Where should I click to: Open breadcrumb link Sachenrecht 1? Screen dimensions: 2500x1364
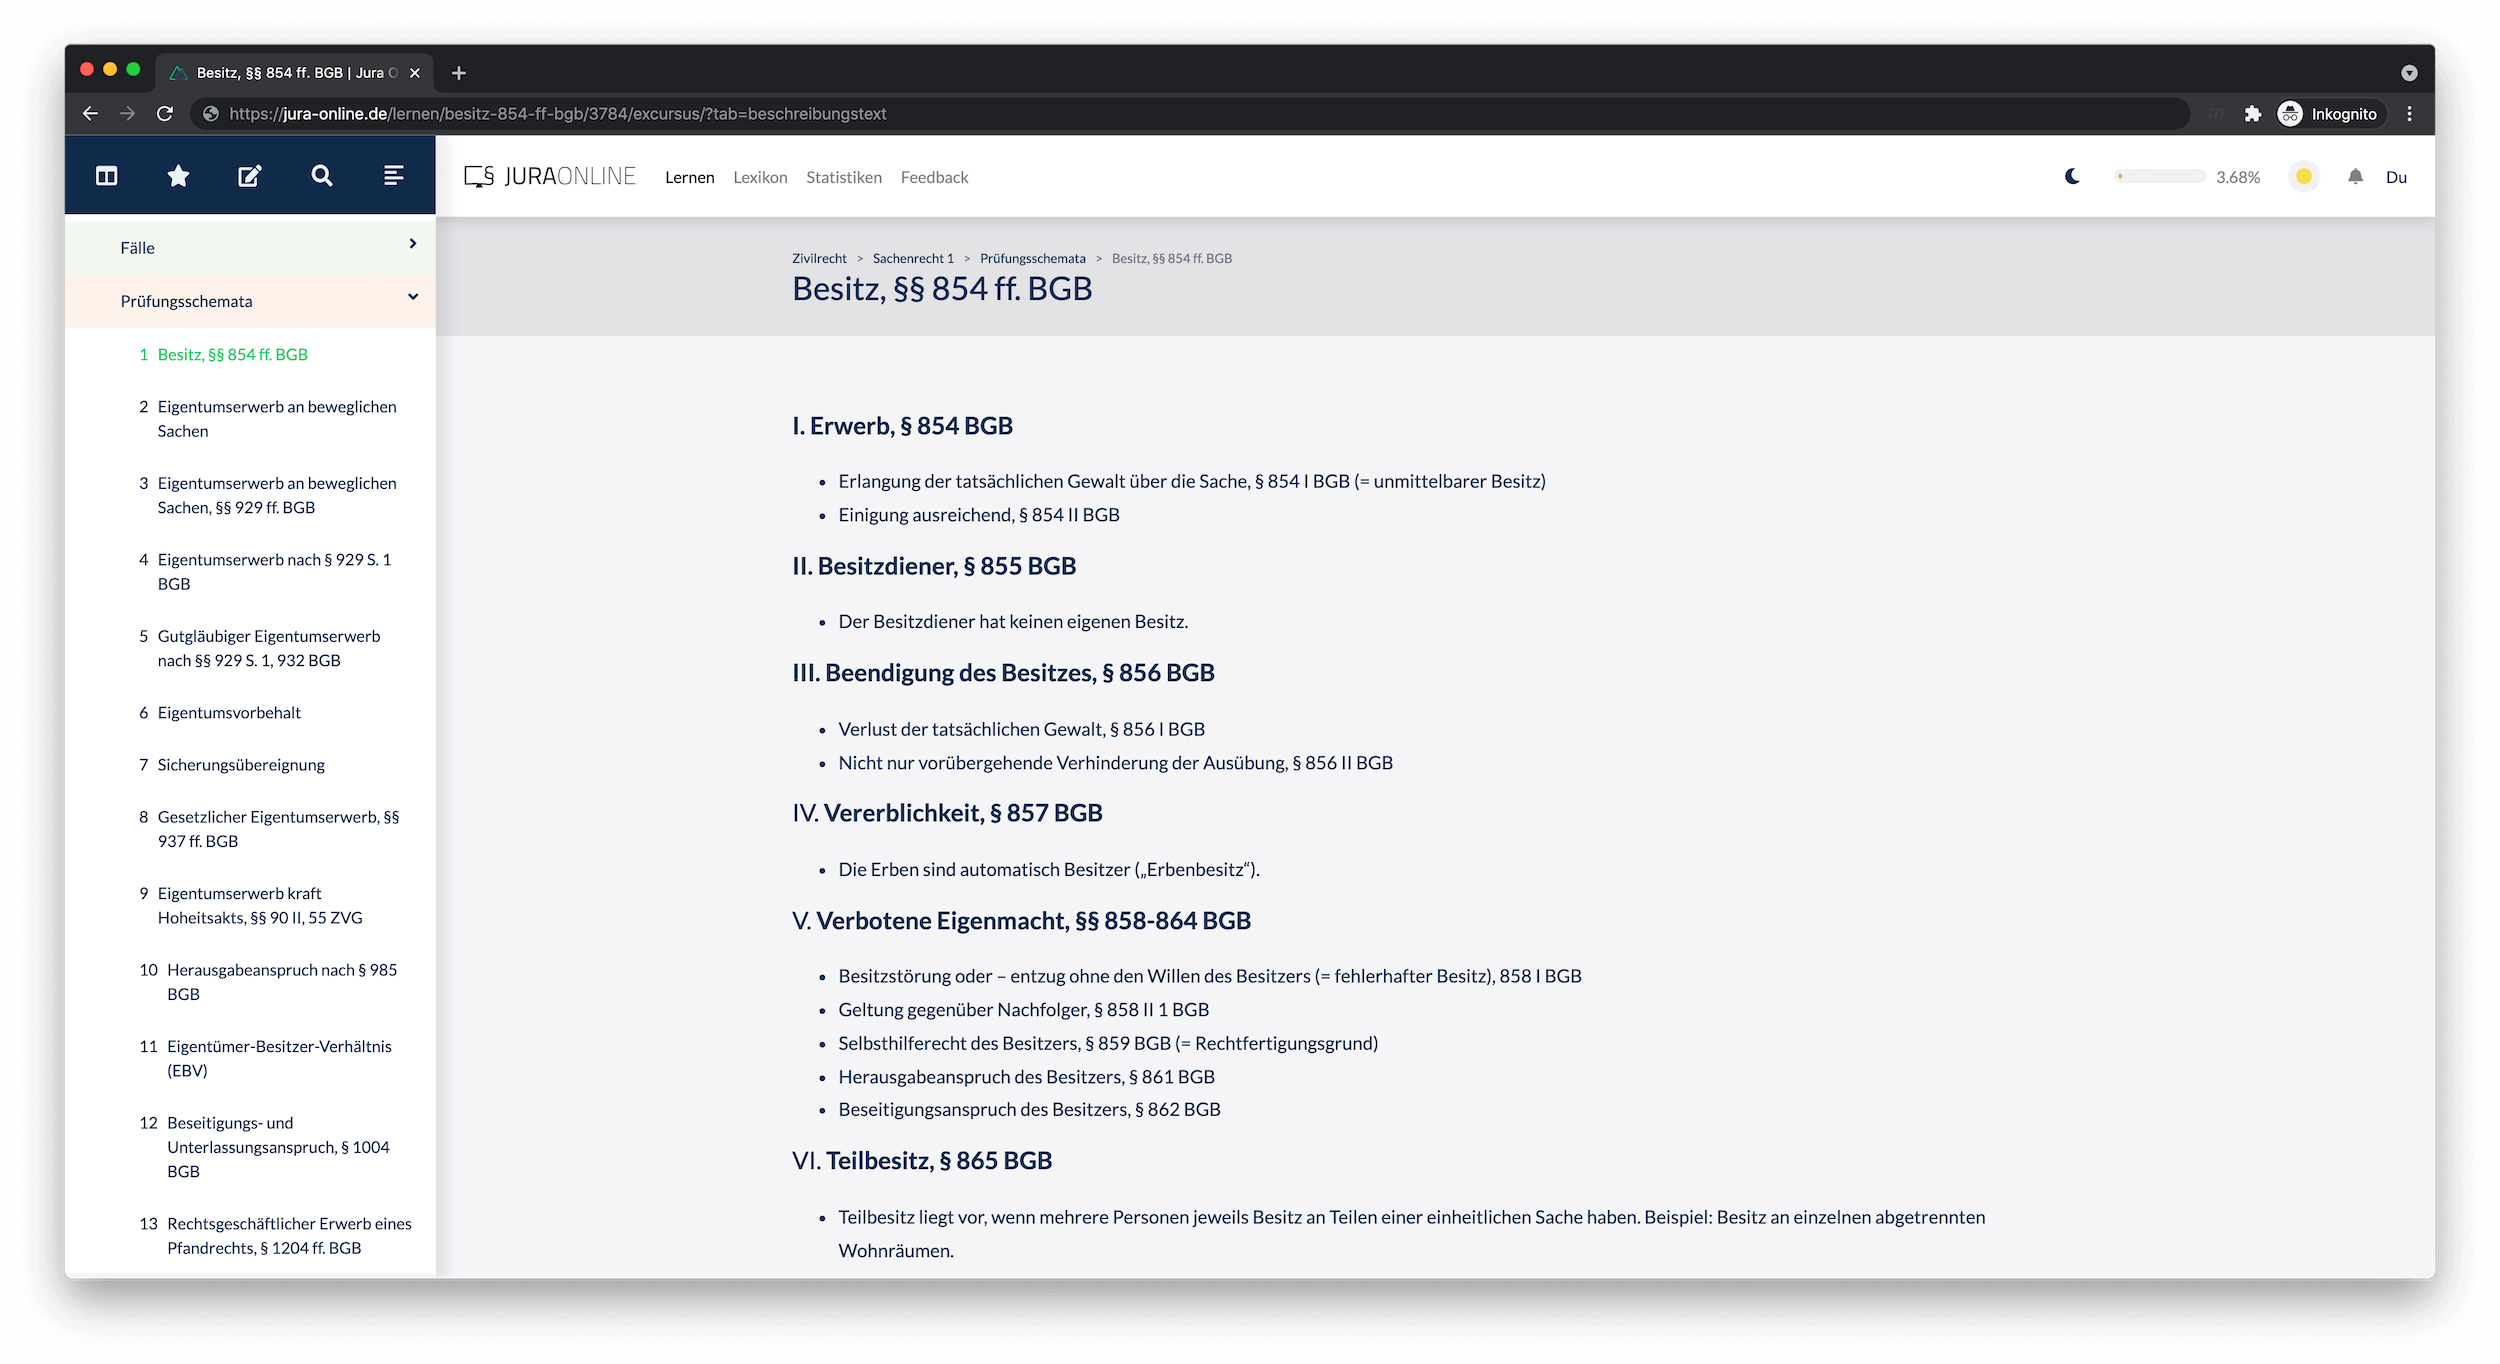pos(911,258)
